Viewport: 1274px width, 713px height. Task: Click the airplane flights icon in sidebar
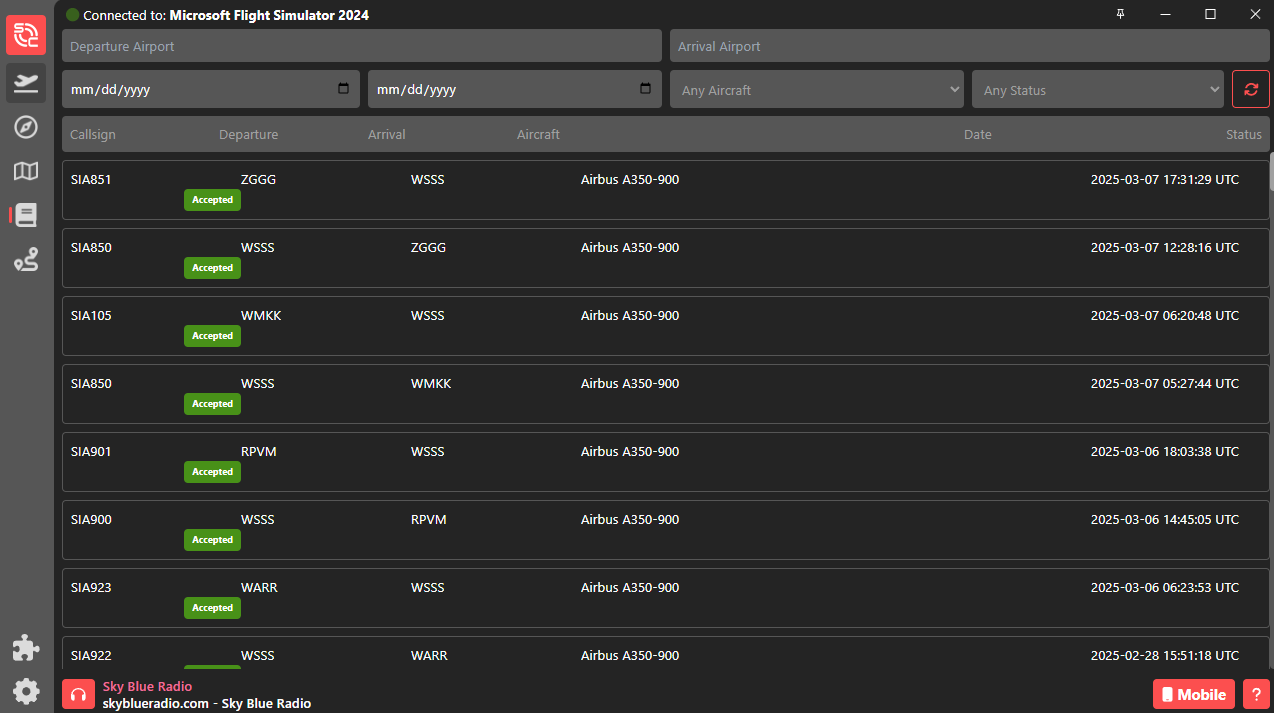[x=26, y=83]
